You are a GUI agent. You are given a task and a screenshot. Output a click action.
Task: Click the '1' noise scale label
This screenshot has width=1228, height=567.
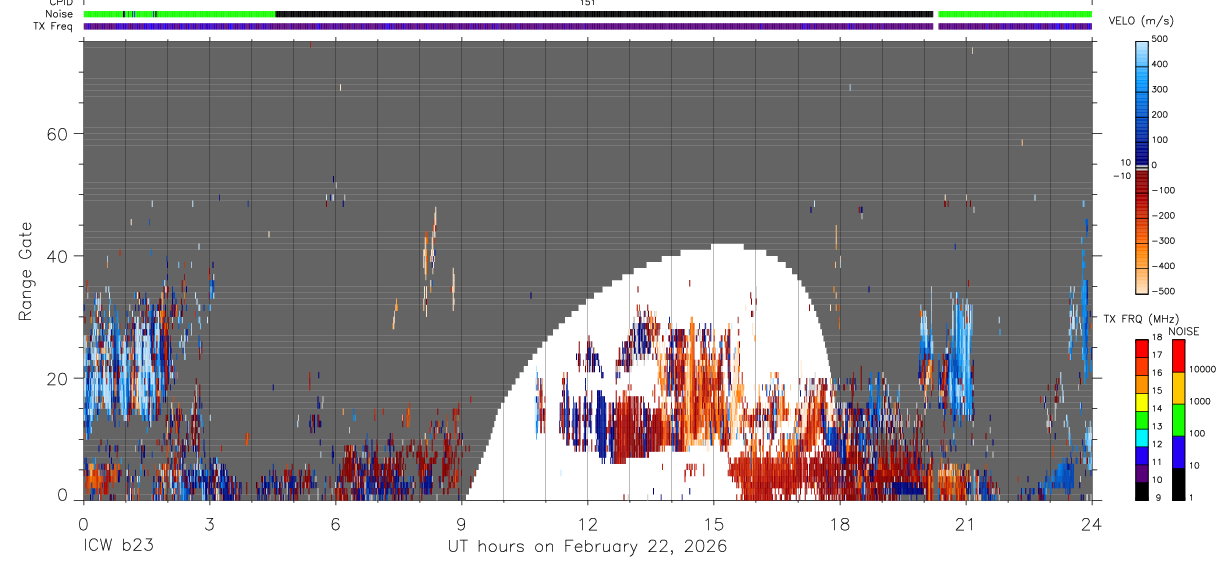1192,497
